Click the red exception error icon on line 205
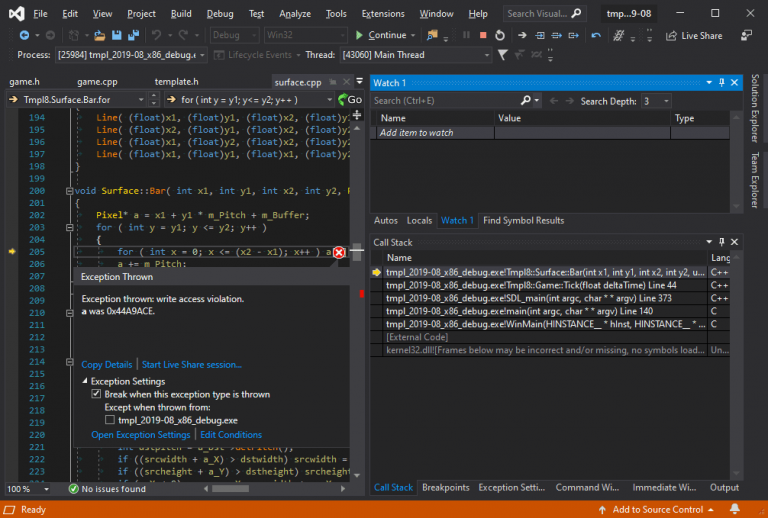This screenshot has width=768, height=518. pyautogui.click(x=339, y=252)
